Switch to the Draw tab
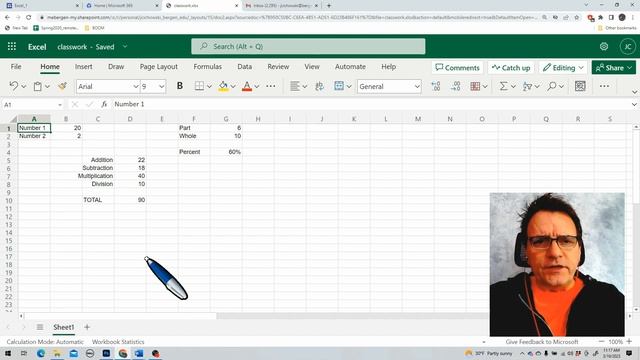Viewport: 640px width, 360px height. (x=116, y=67)
